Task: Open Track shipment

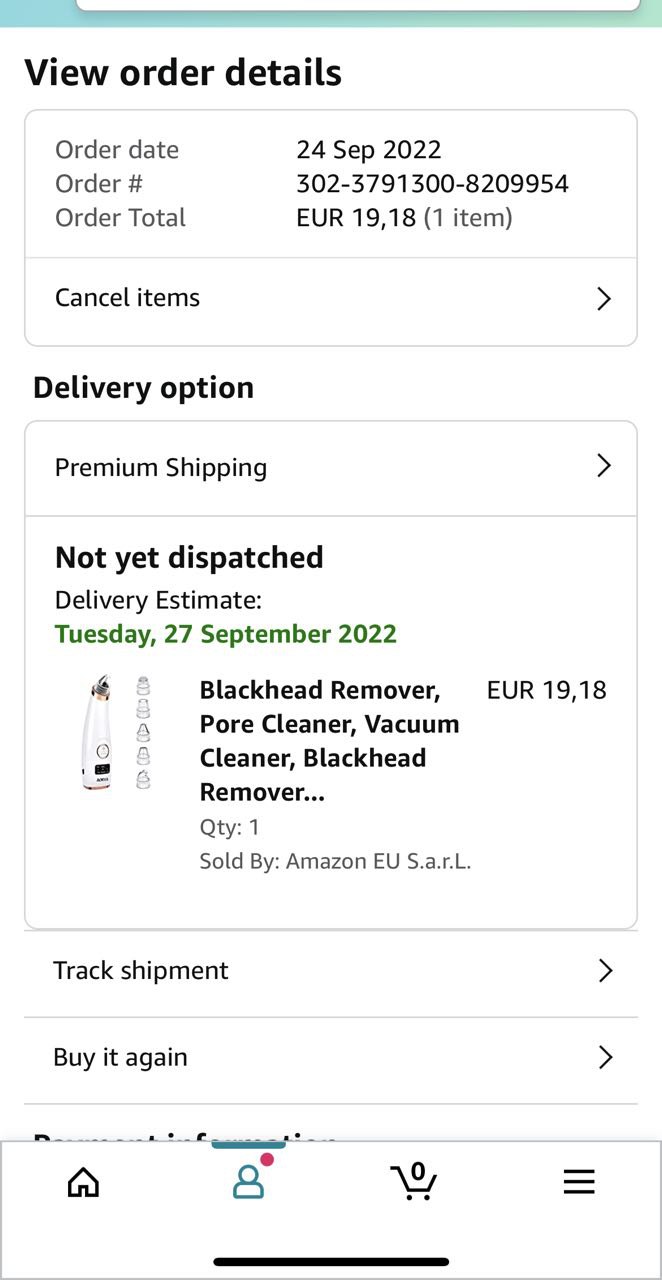Action: [141, 971]
